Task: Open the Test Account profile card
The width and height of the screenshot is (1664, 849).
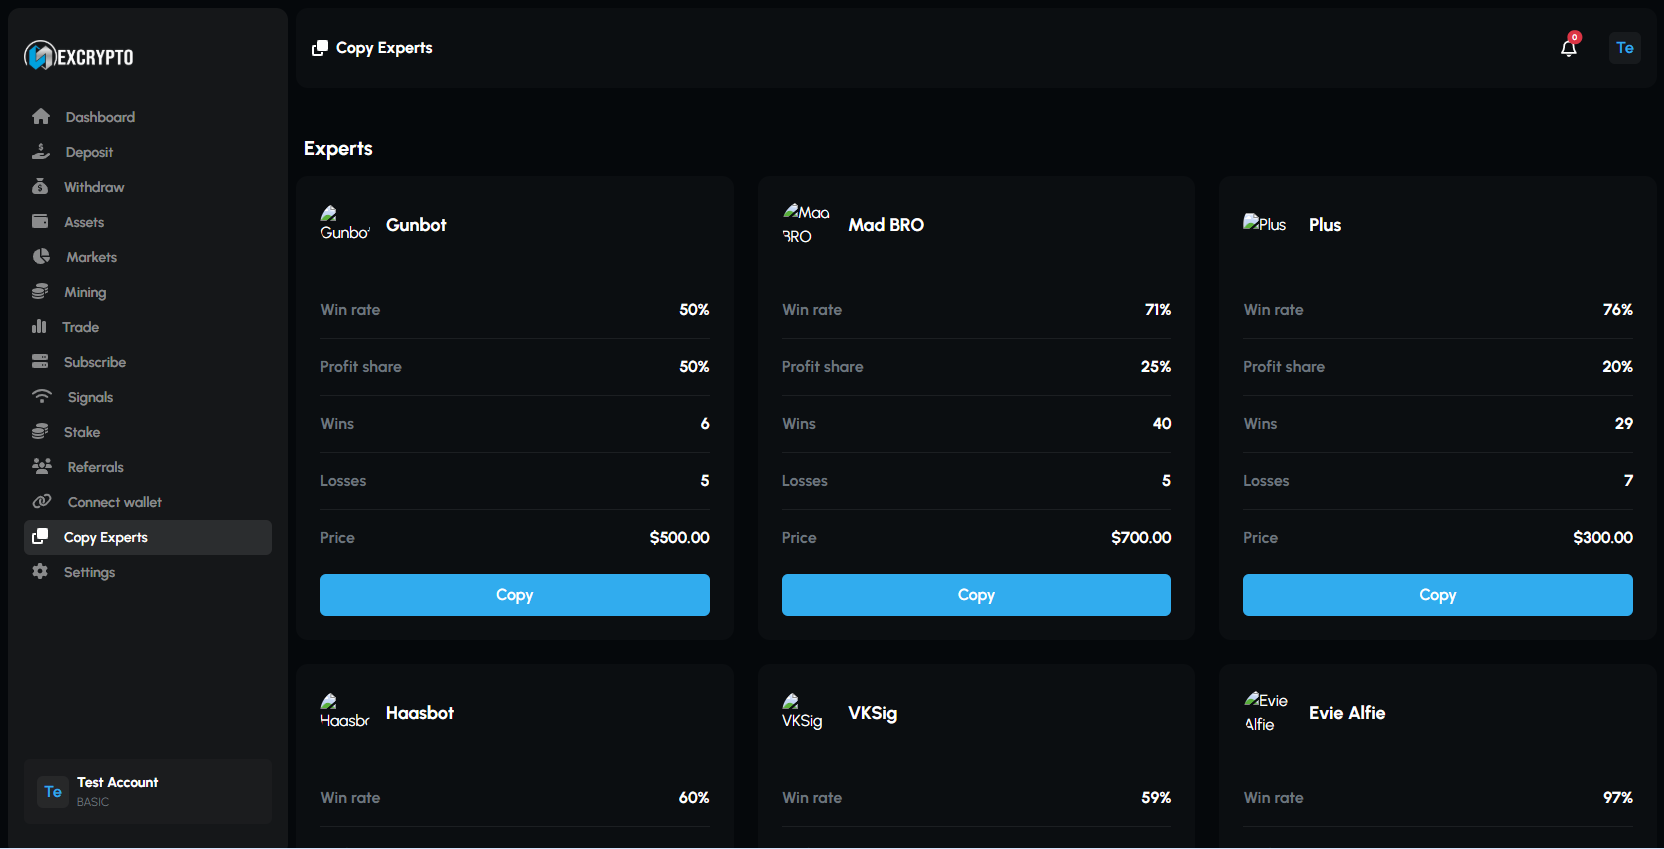Action: [x=148, y=791]
